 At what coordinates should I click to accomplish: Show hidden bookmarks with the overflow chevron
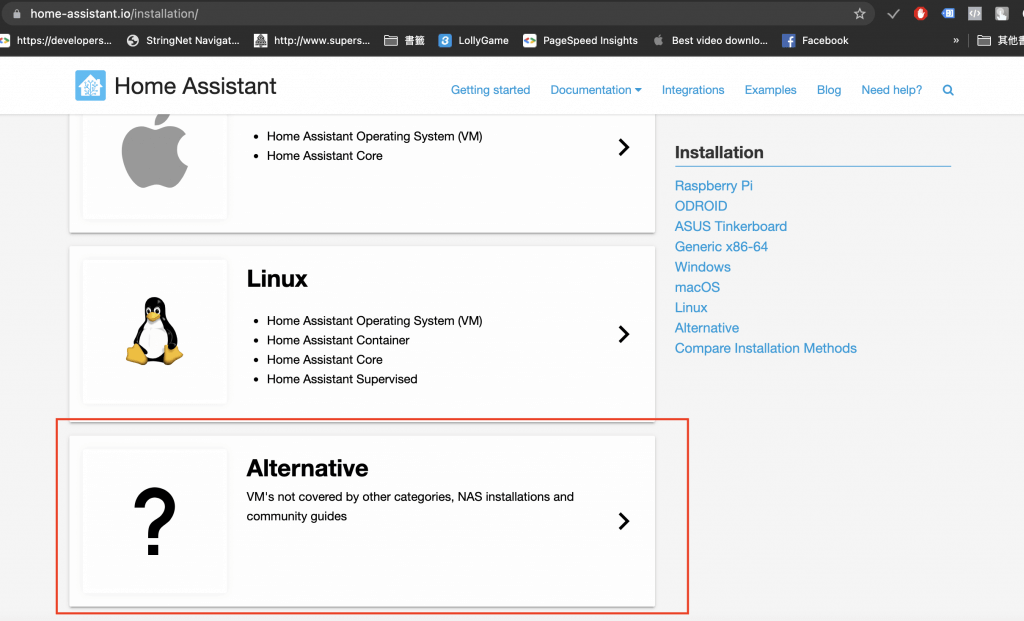click(x=956, y=41)
